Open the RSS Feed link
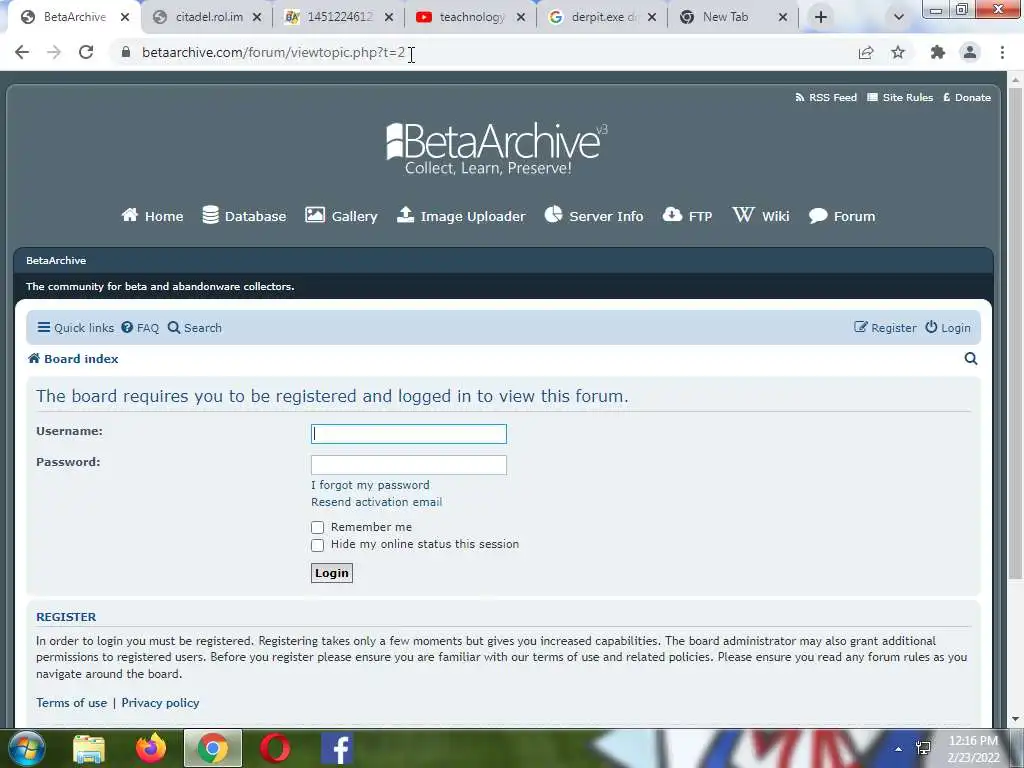 pos(825,97)
